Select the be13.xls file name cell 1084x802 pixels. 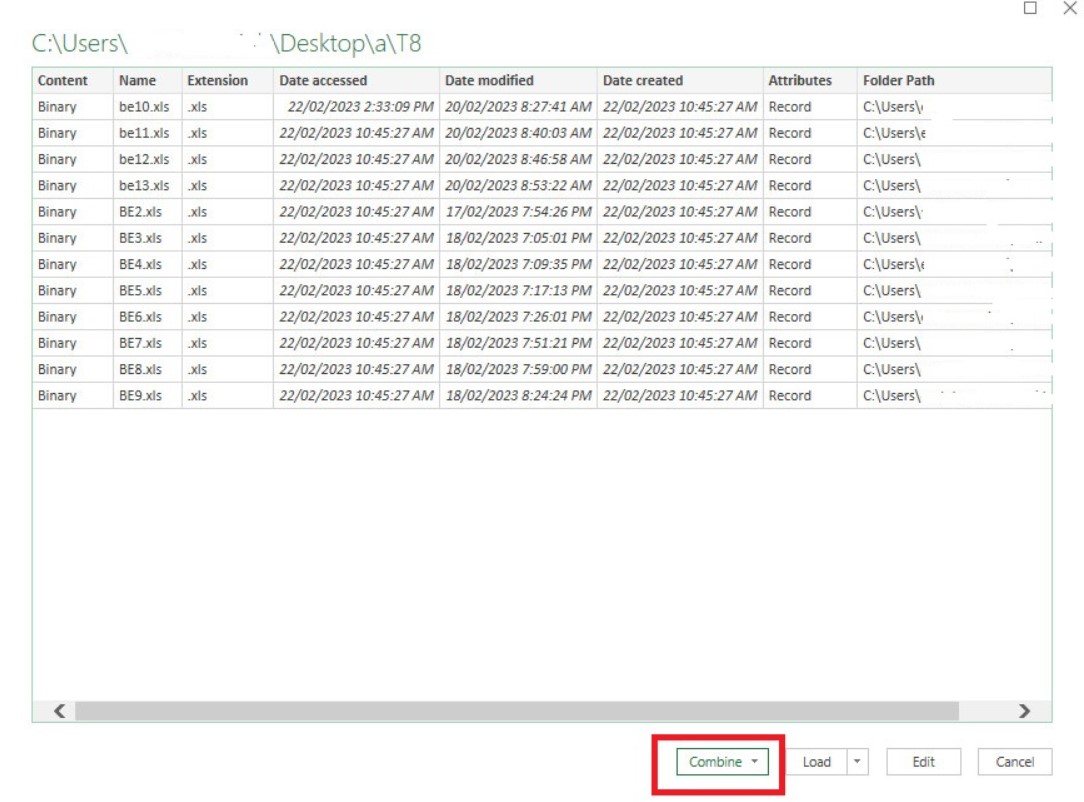pos(147,185)
